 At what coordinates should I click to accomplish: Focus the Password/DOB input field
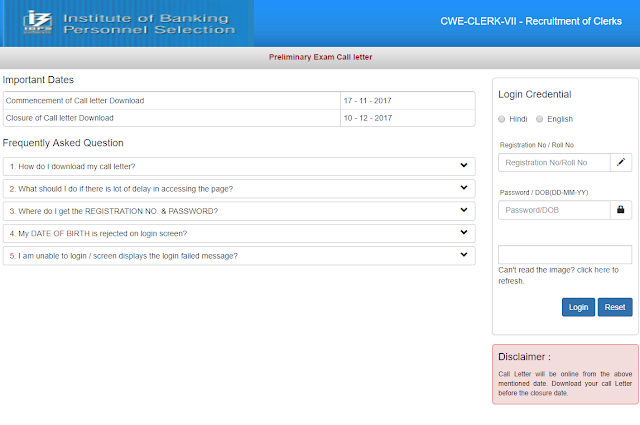click(x=554, y=210)
